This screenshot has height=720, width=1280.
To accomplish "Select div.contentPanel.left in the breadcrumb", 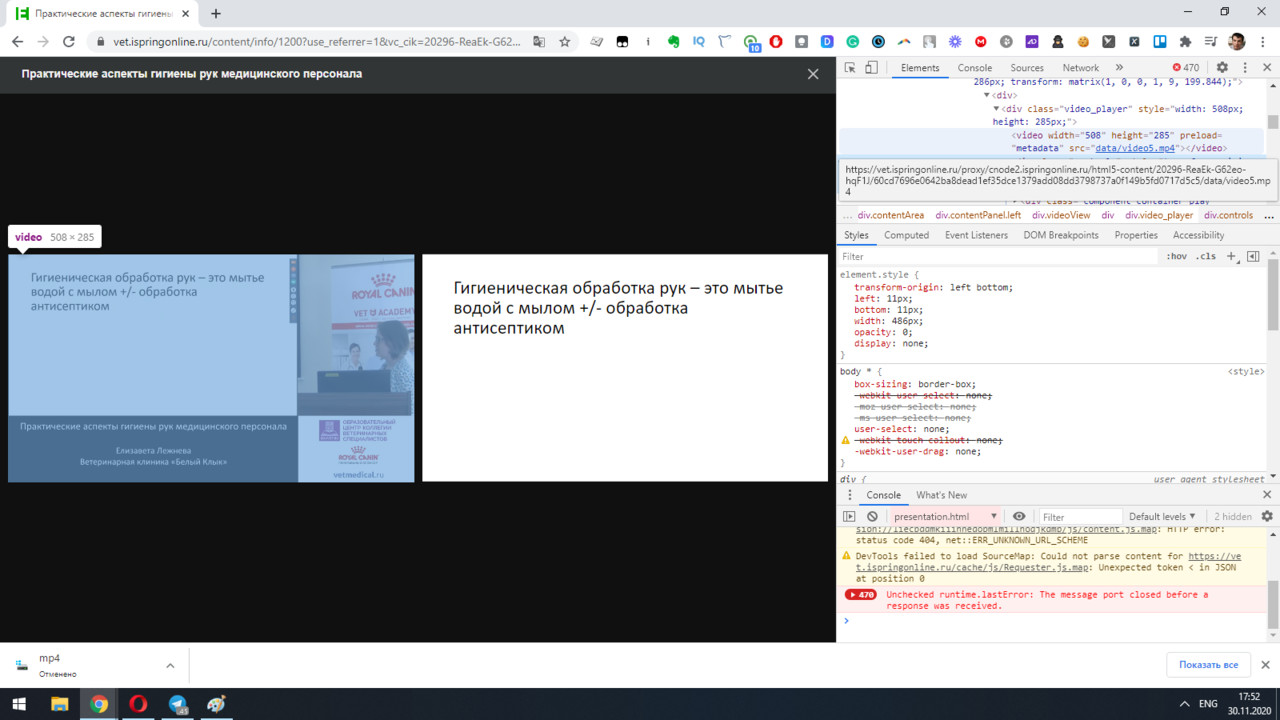I will click(x=978, y=215).
